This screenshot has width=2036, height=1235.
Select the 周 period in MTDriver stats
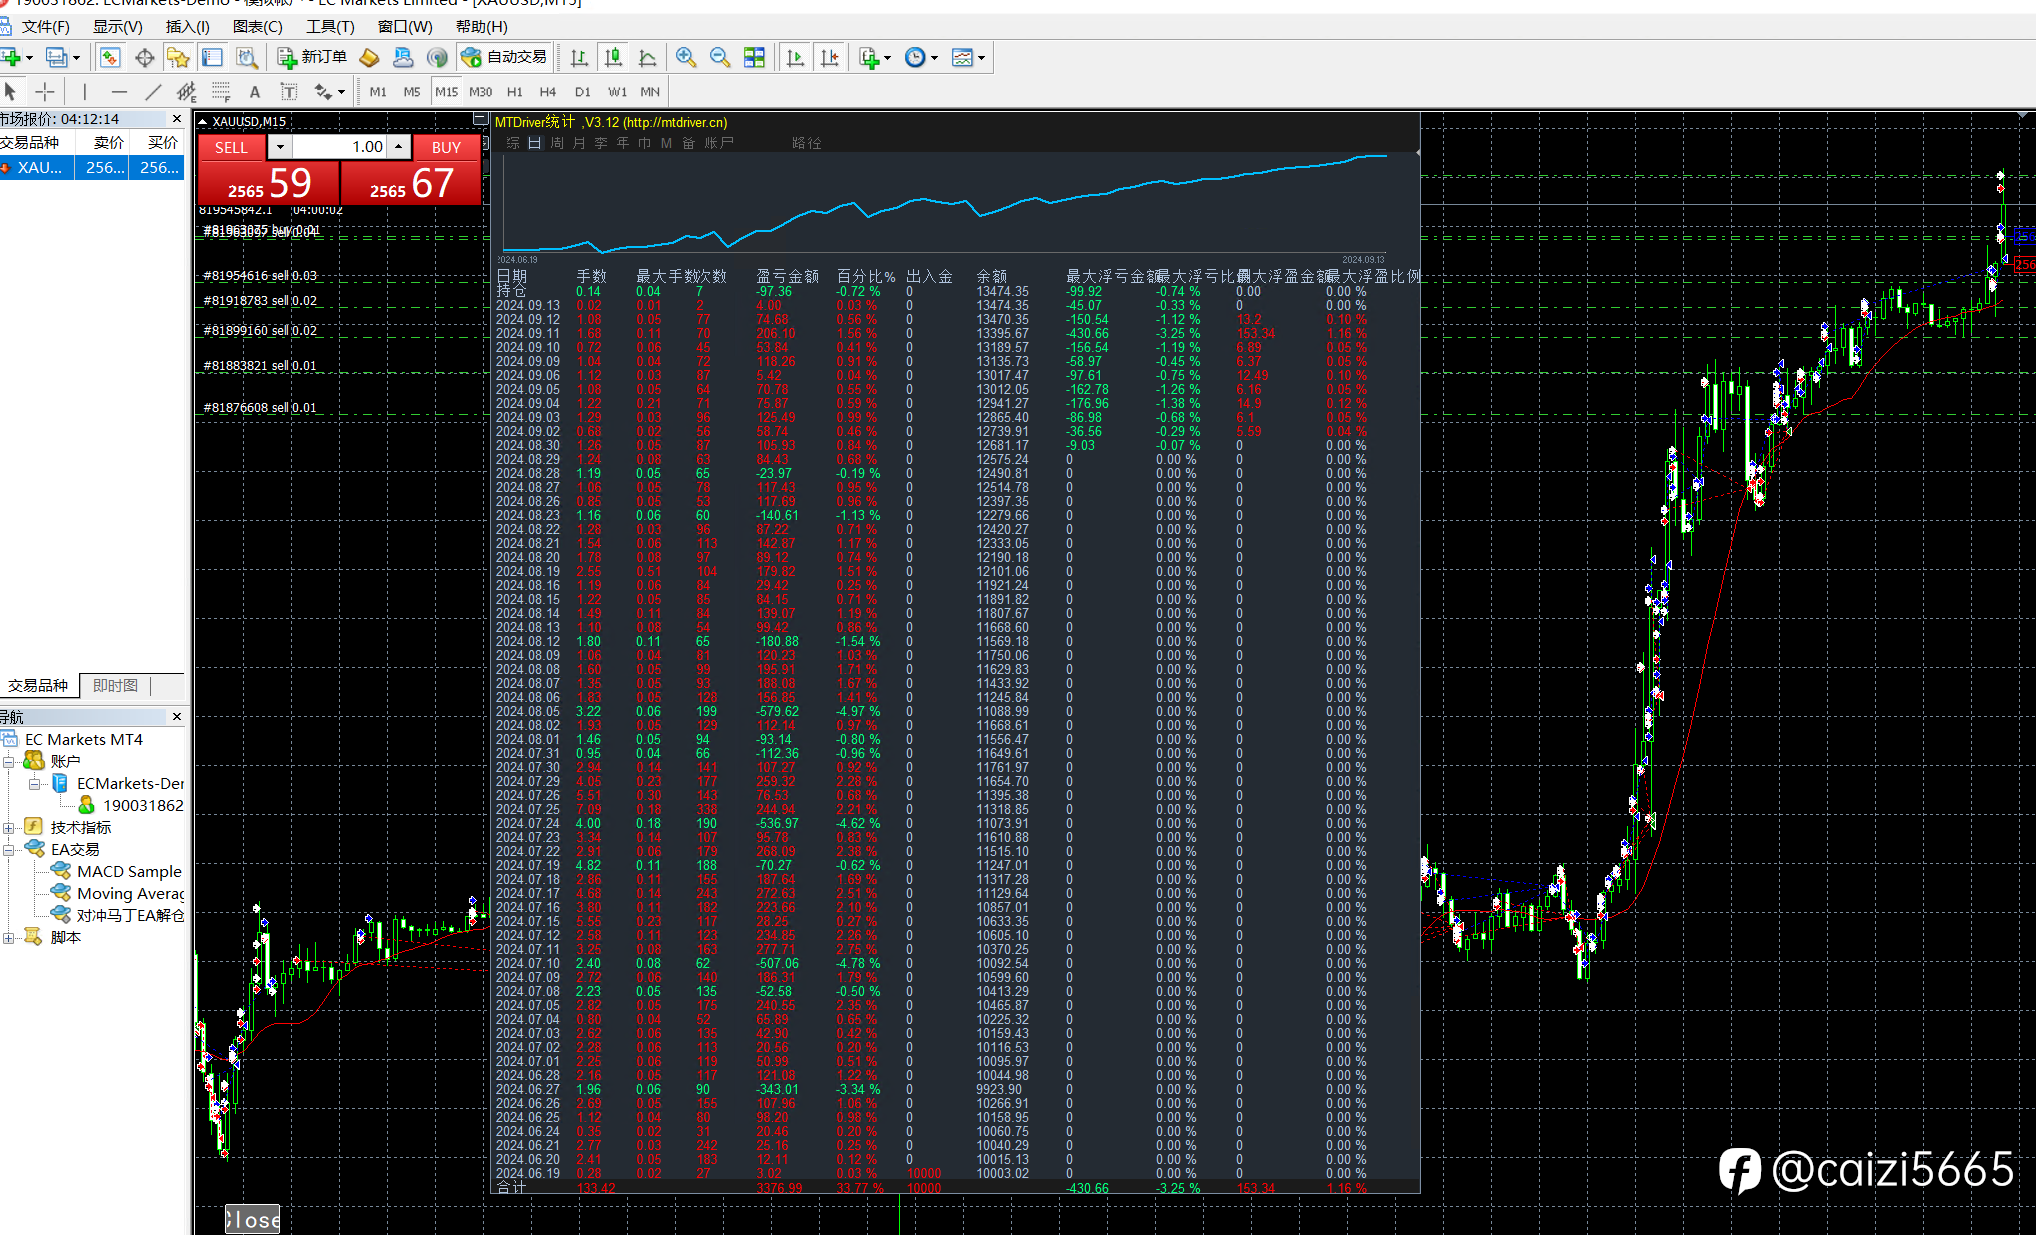coord(557,143)
